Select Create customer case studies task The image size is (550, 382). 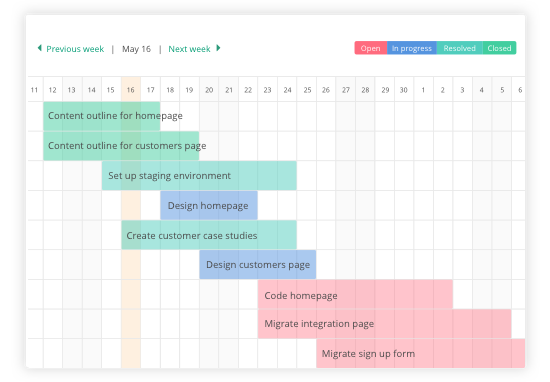209,235
